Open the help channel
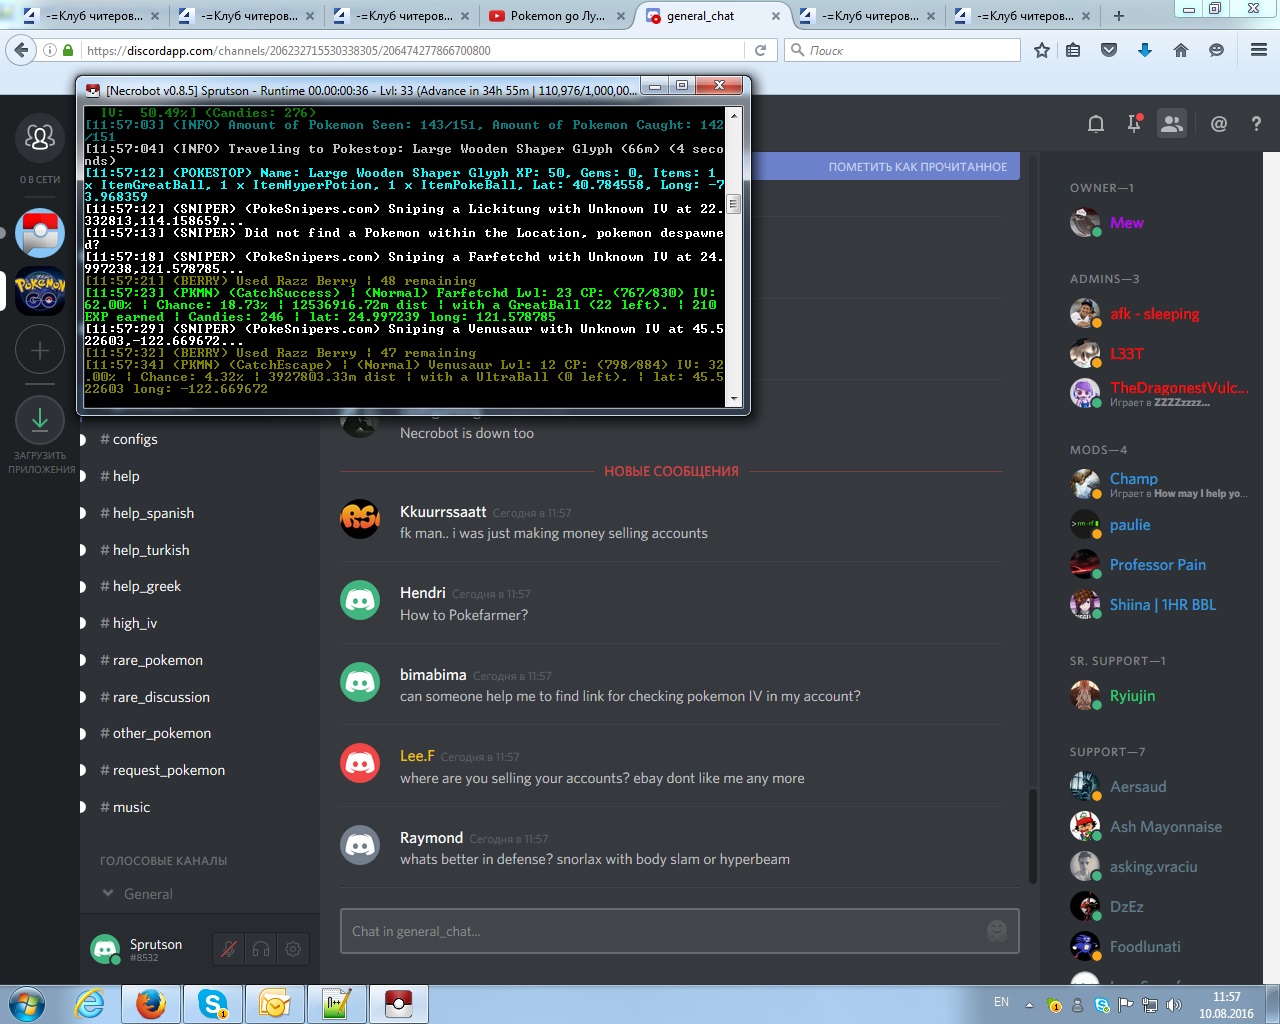Image resolution: width=1280 pixels, height=1024 pixels. click(126, 476)
